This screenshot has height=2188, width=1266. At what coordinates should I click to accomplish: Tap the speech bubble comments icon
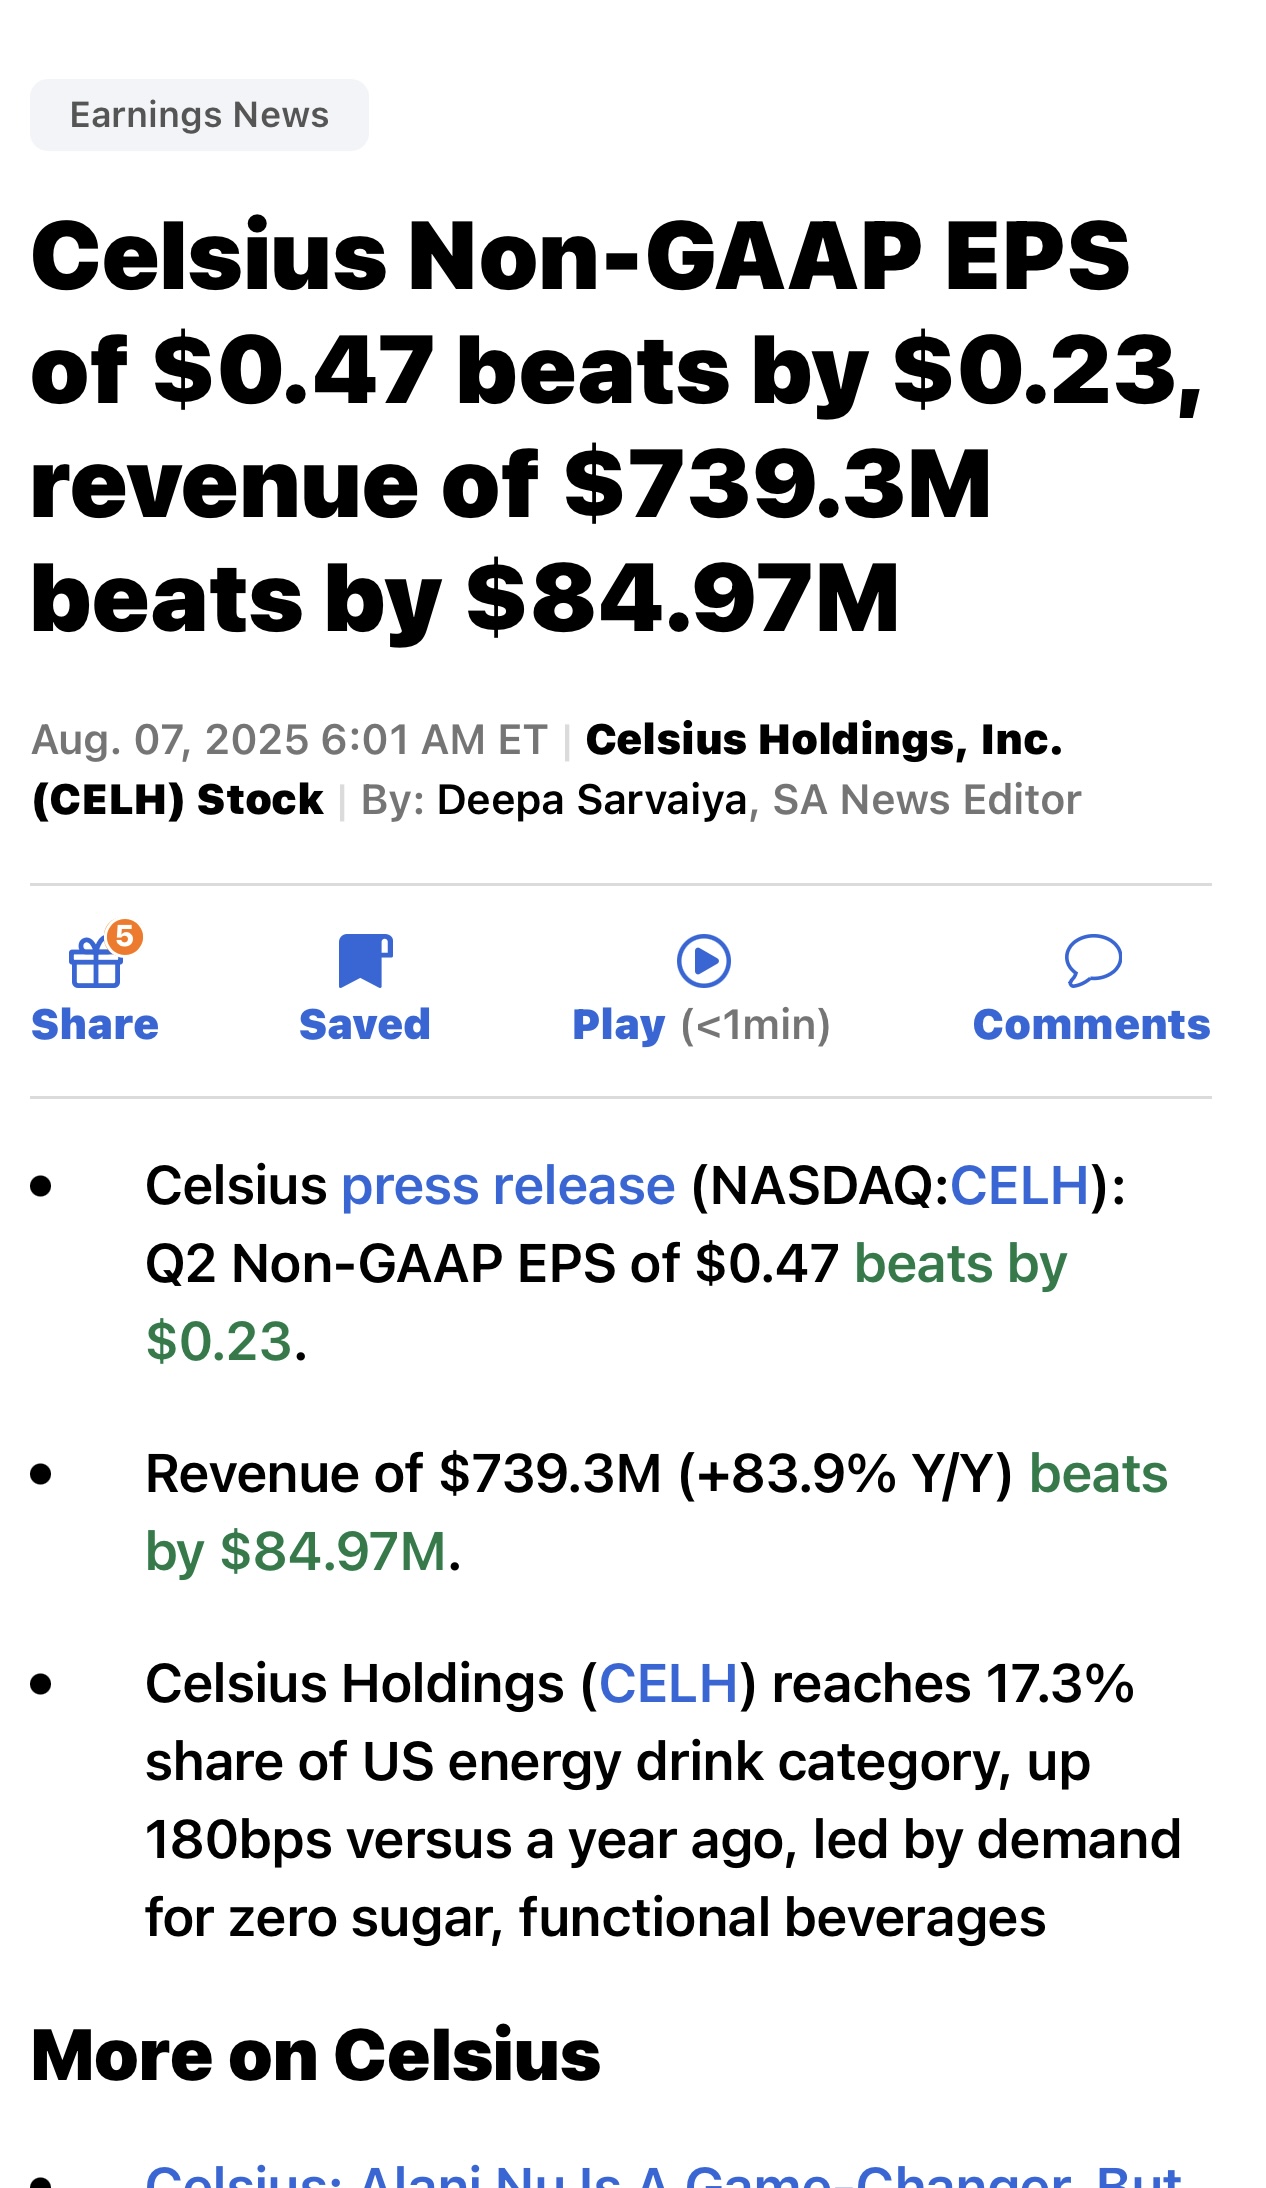pyautogui.click(x=1093, y=961)
